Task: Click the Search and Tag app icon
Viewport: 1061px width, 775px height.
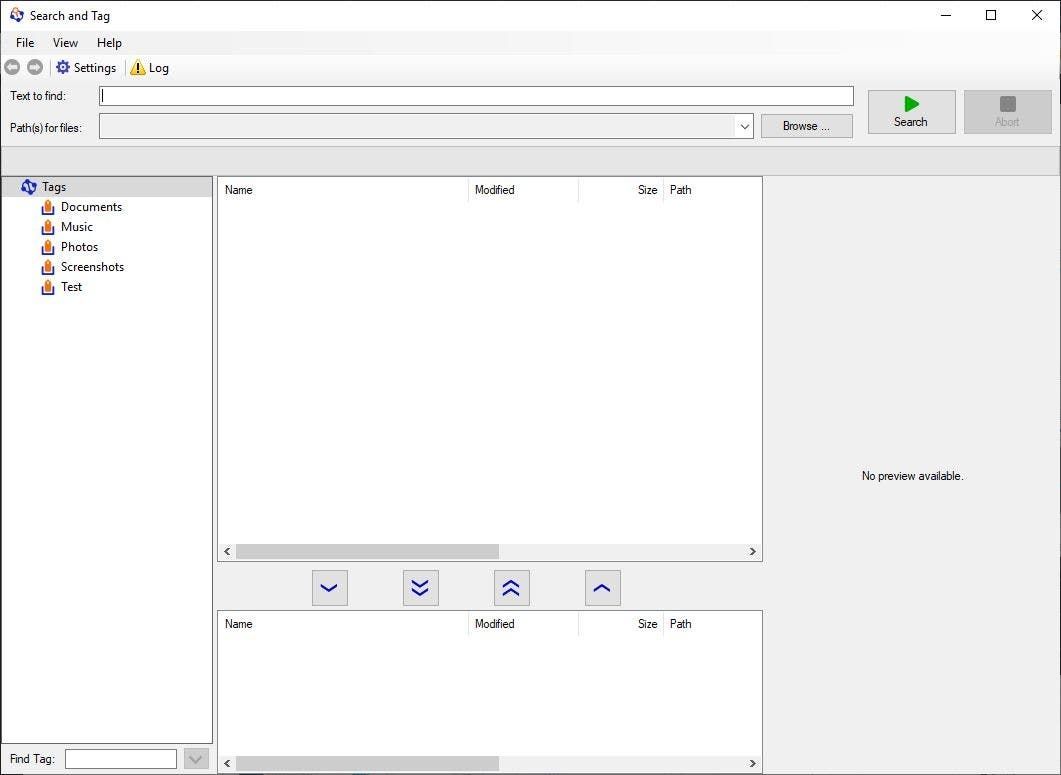Action: pos(16,15)
